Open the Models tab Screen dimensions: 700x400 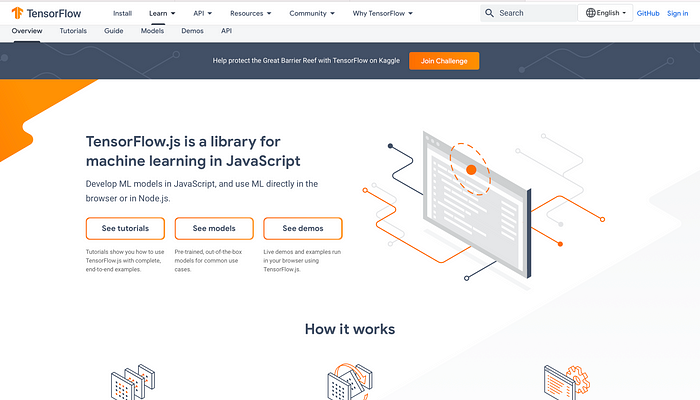tap(152, 31)
